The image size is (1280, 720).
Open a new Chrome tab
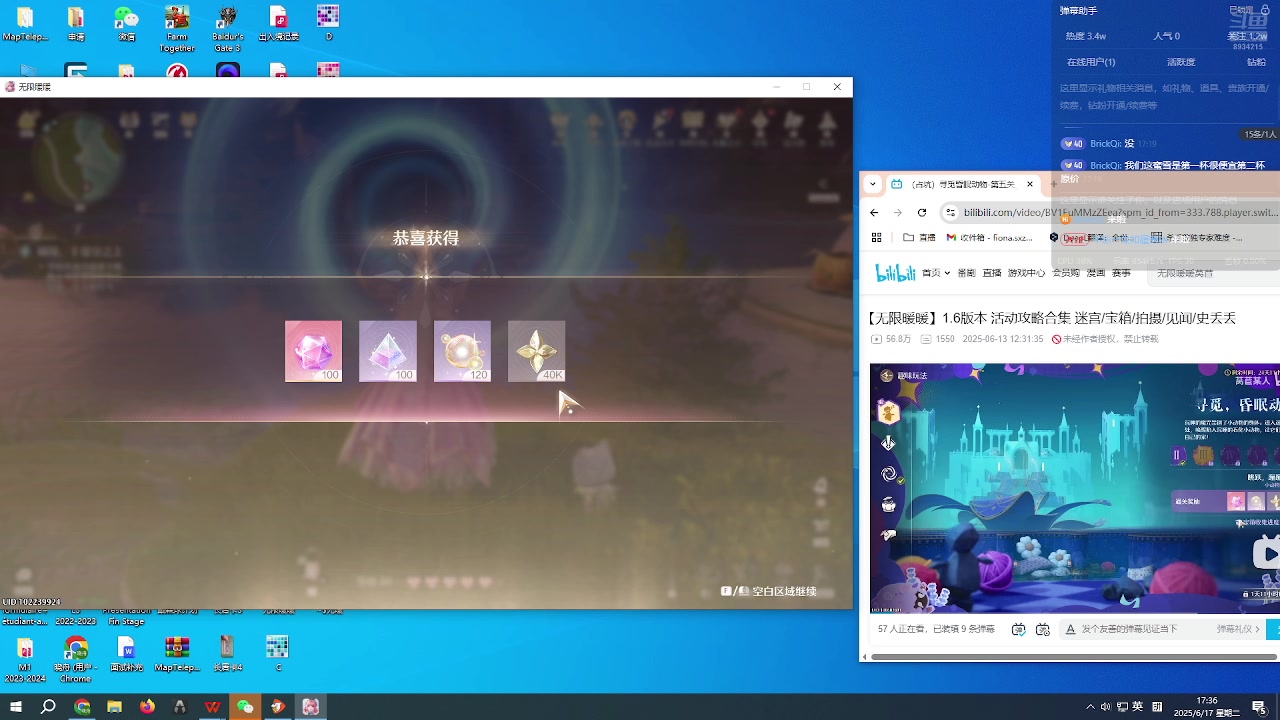click(1053, 184)
